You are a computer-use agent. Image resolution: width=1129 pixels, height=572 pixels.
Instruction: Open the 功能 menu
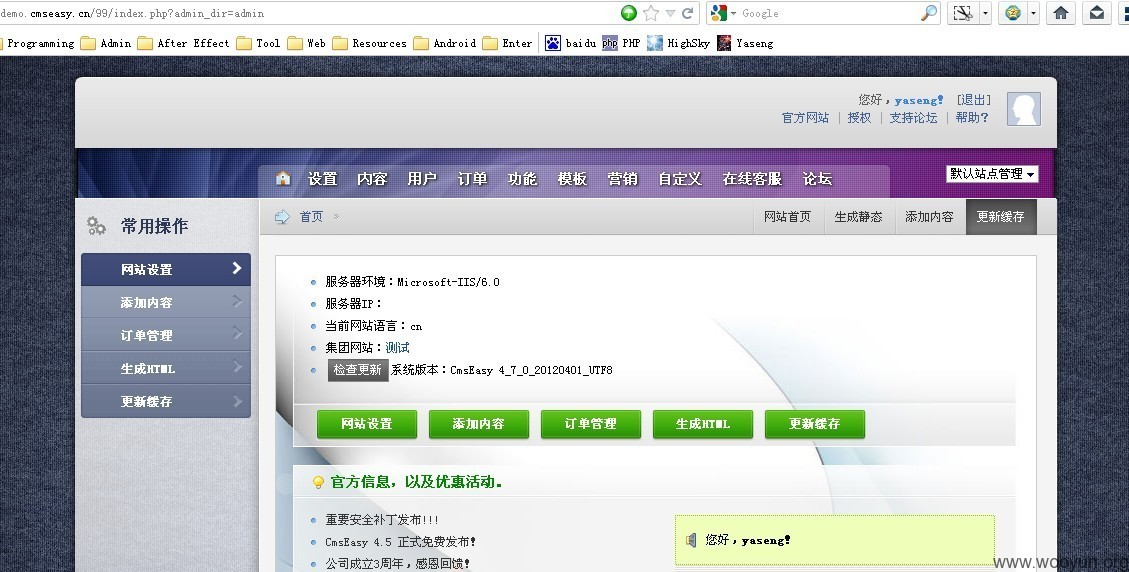click(522, 179)
